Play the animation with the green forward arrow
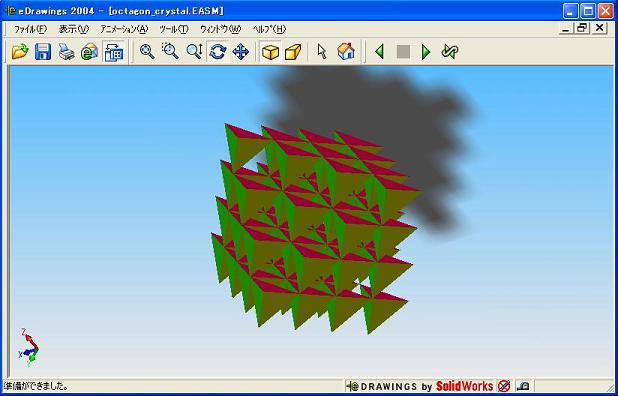 [x=426, y=52]
